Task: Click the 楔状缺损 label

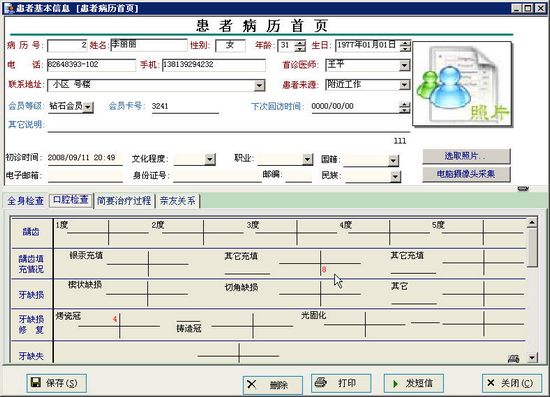Action: coord(85,285)
